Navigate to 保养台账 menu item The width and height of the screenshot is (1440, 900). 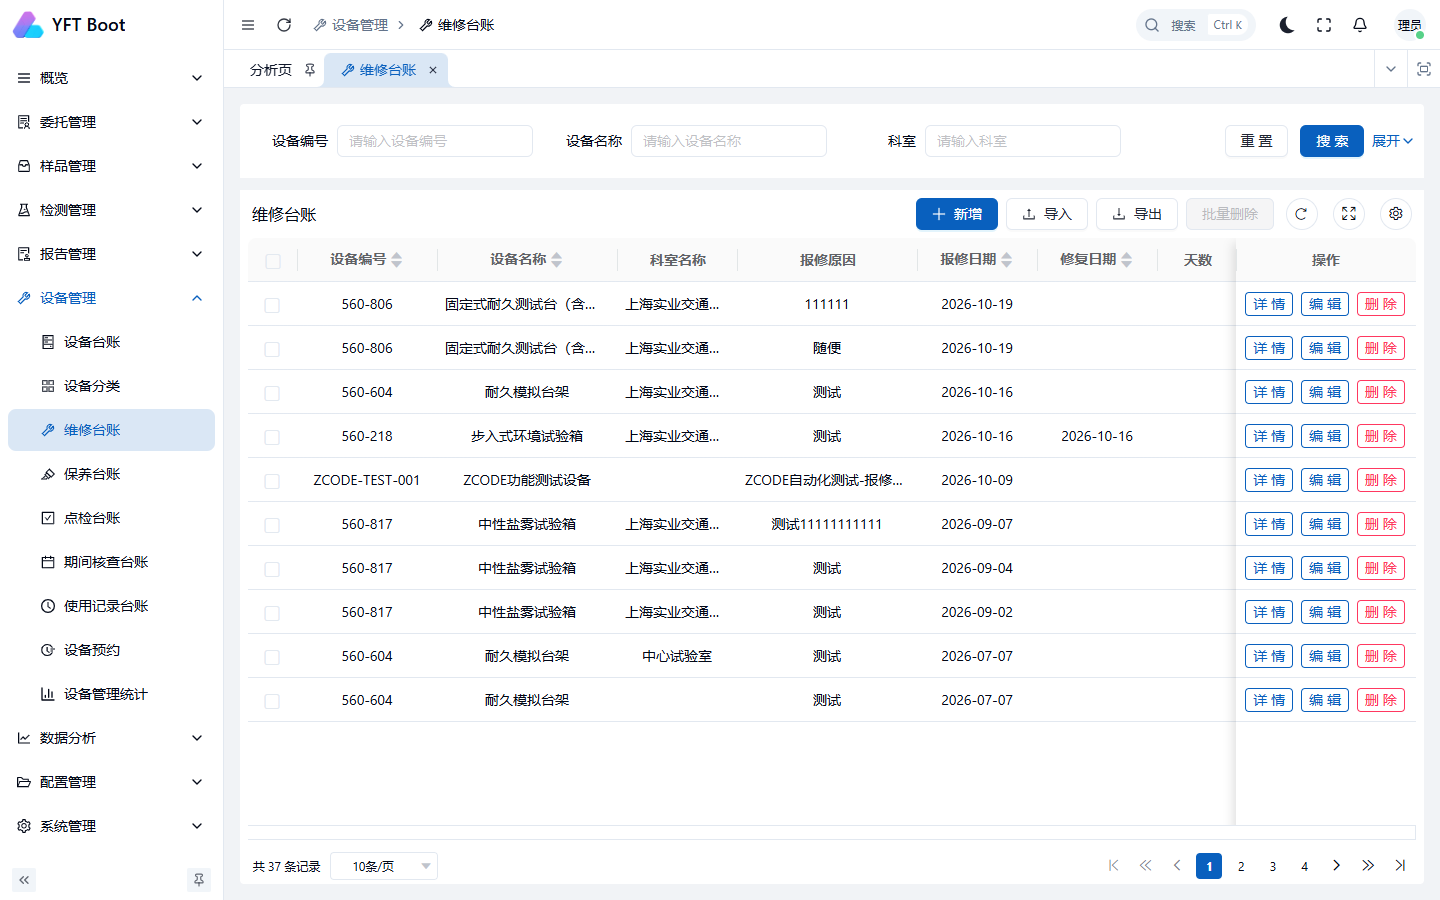click(111, 474)
